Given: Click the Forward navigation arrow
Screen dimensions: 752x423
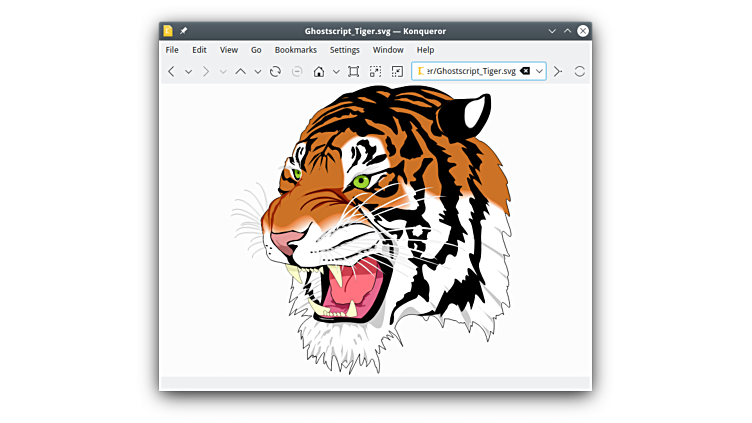Looking at the screenshot, I should [x=206, y=72].
